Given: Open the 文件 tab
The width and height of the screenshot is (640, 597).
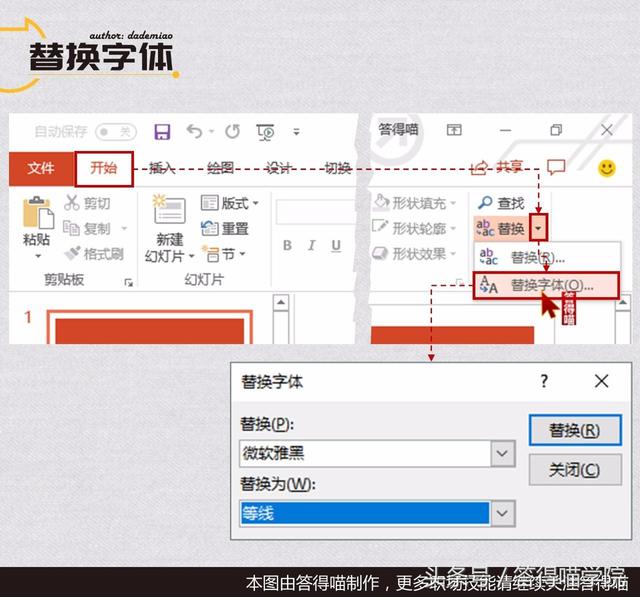Looking at the screenshot, I should click(x=41, y=168).
